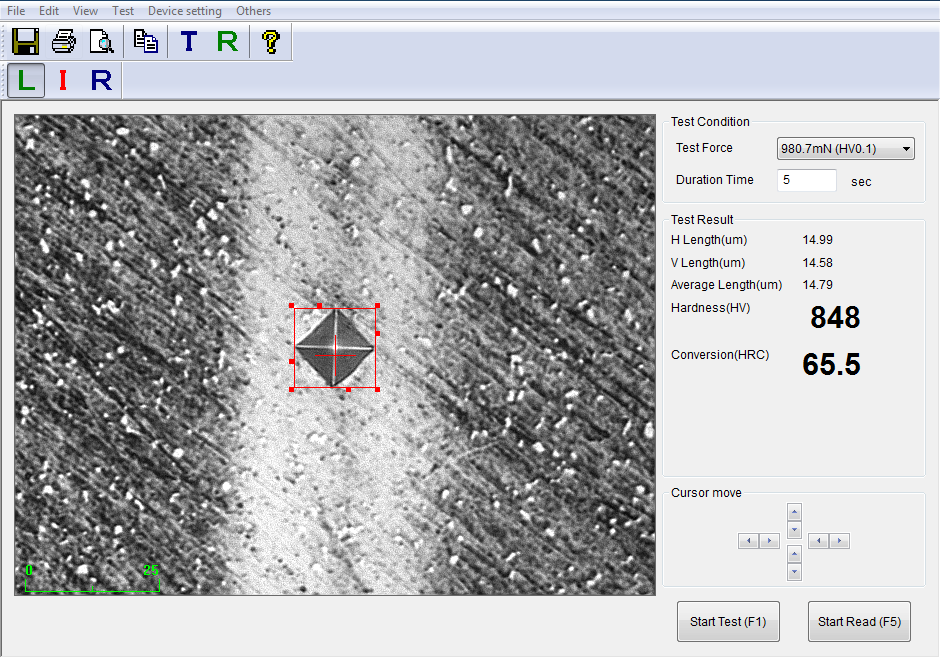Click the H Length value 14.99
The height and width of the screenshot is (657, 940).
coord(818,240)
